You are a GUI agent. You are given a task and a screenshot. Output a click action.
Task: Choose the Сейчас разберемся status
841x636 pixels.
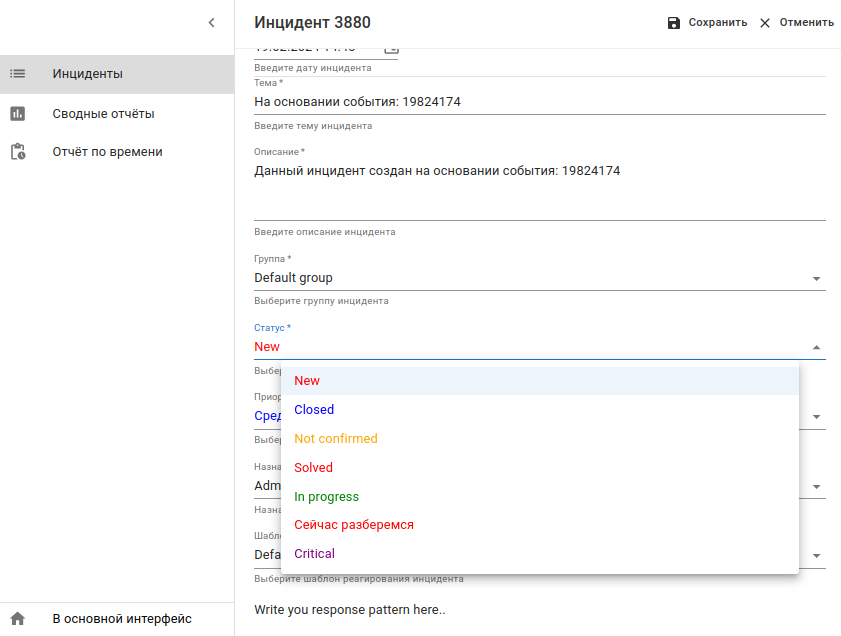click(354, 525)
